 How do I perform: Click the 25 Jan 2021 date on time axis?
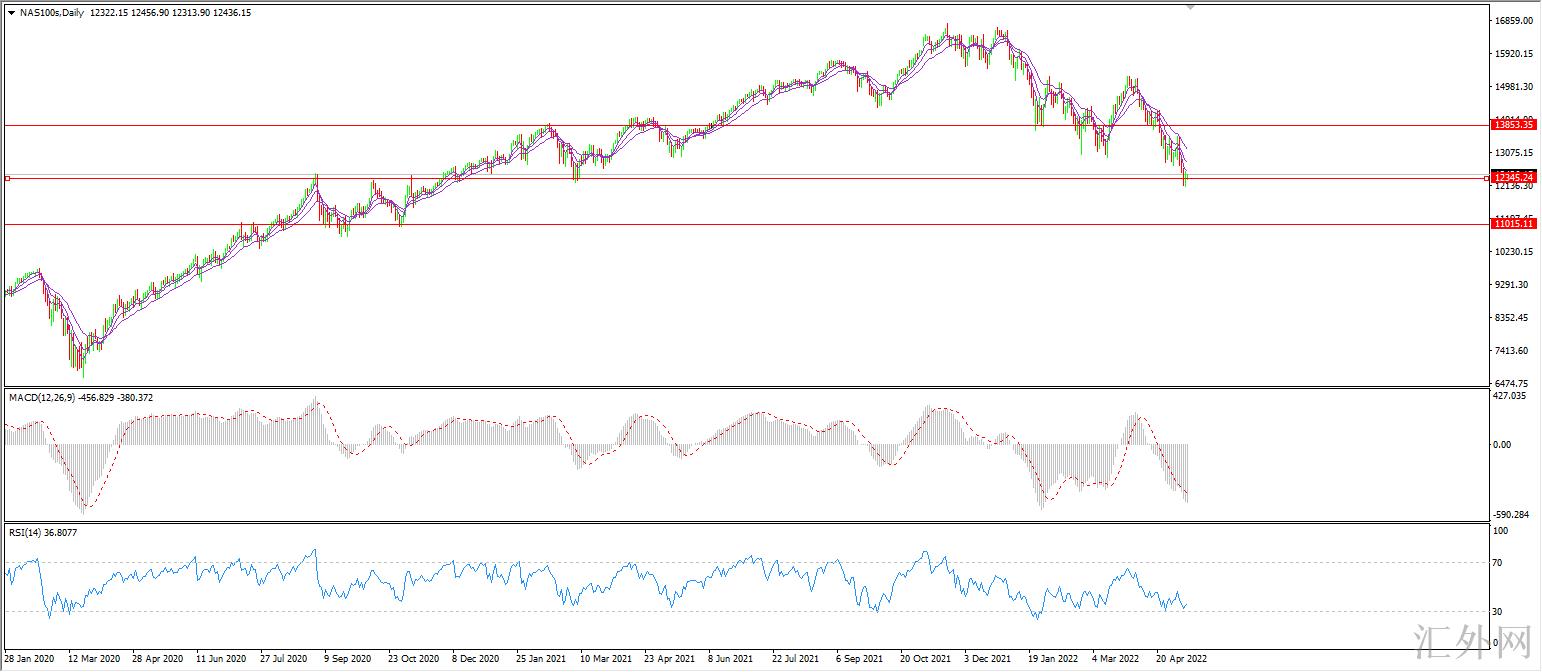point(541,659)
